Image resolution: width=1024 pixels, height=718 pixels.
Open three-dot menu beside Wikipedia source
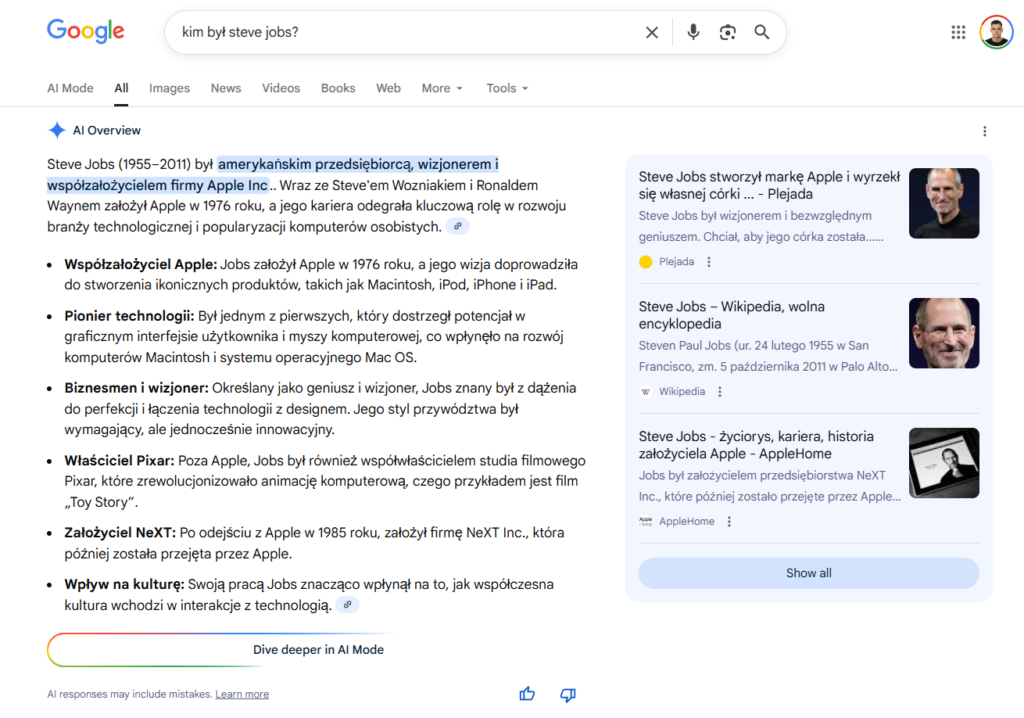coord(720,392)
